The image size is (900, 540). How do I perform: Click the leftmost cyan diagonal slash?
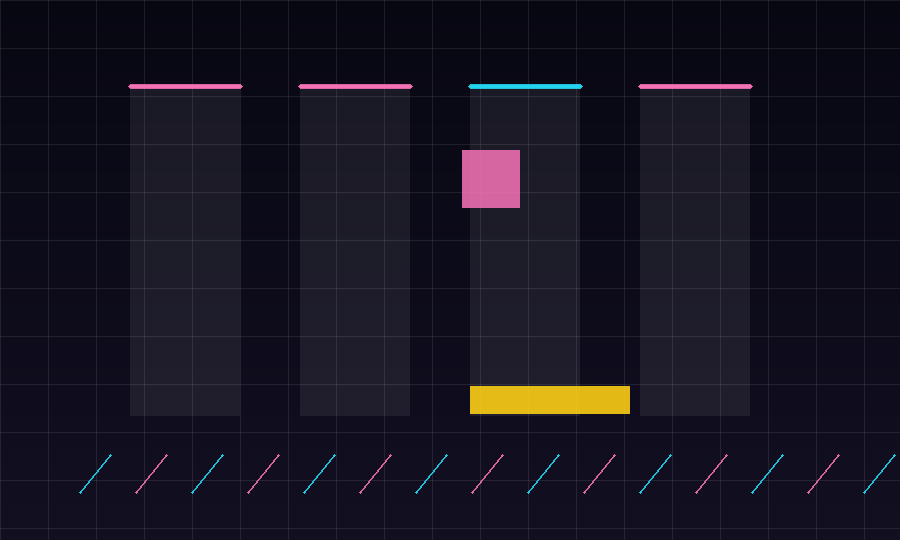coord(95,474)
